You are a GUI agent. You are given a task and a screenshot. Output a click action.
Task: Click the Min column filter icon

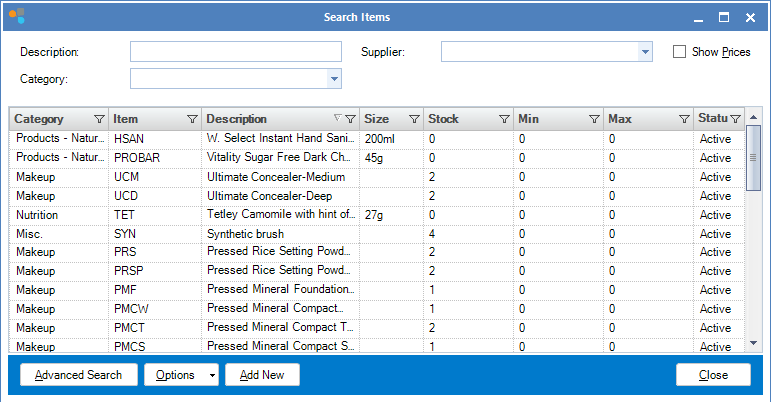pos(594,119)
